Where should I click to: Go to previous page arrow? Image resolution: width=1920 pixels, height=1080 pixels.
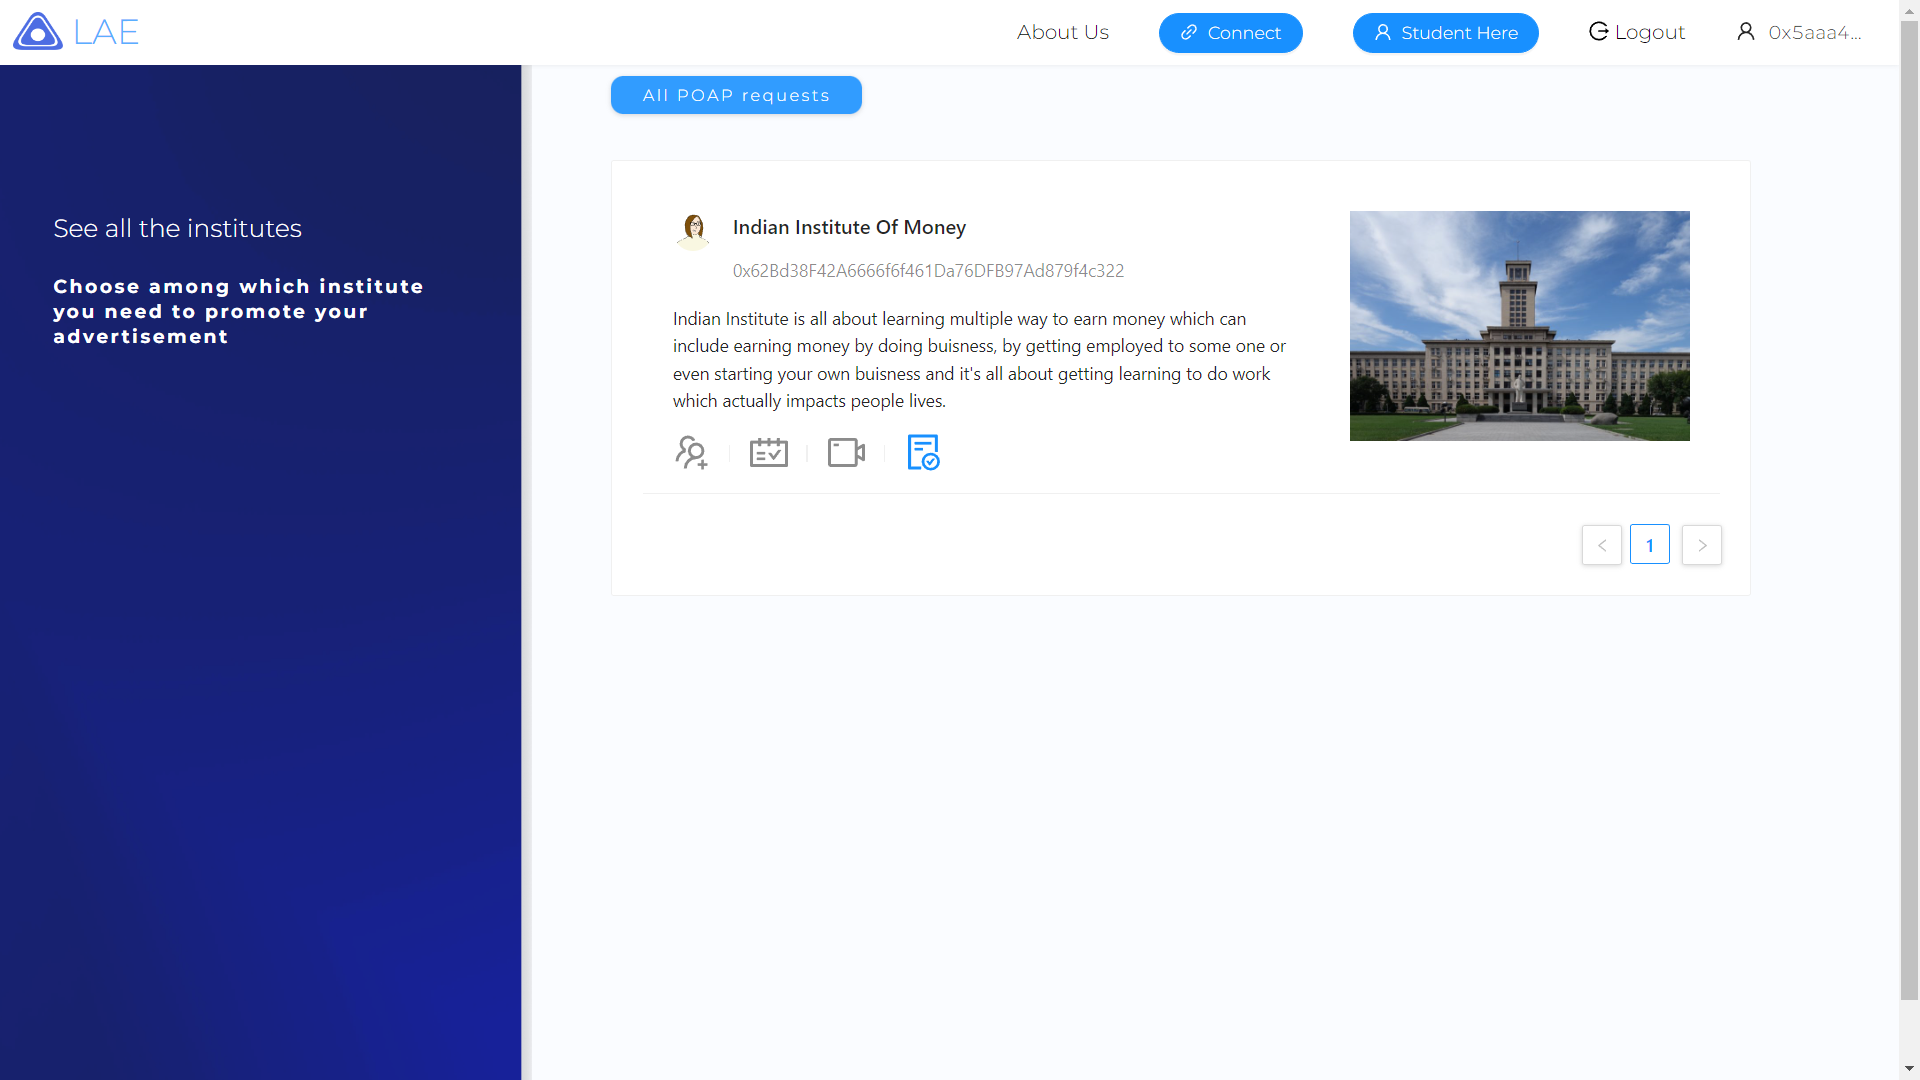point(1601,545)
